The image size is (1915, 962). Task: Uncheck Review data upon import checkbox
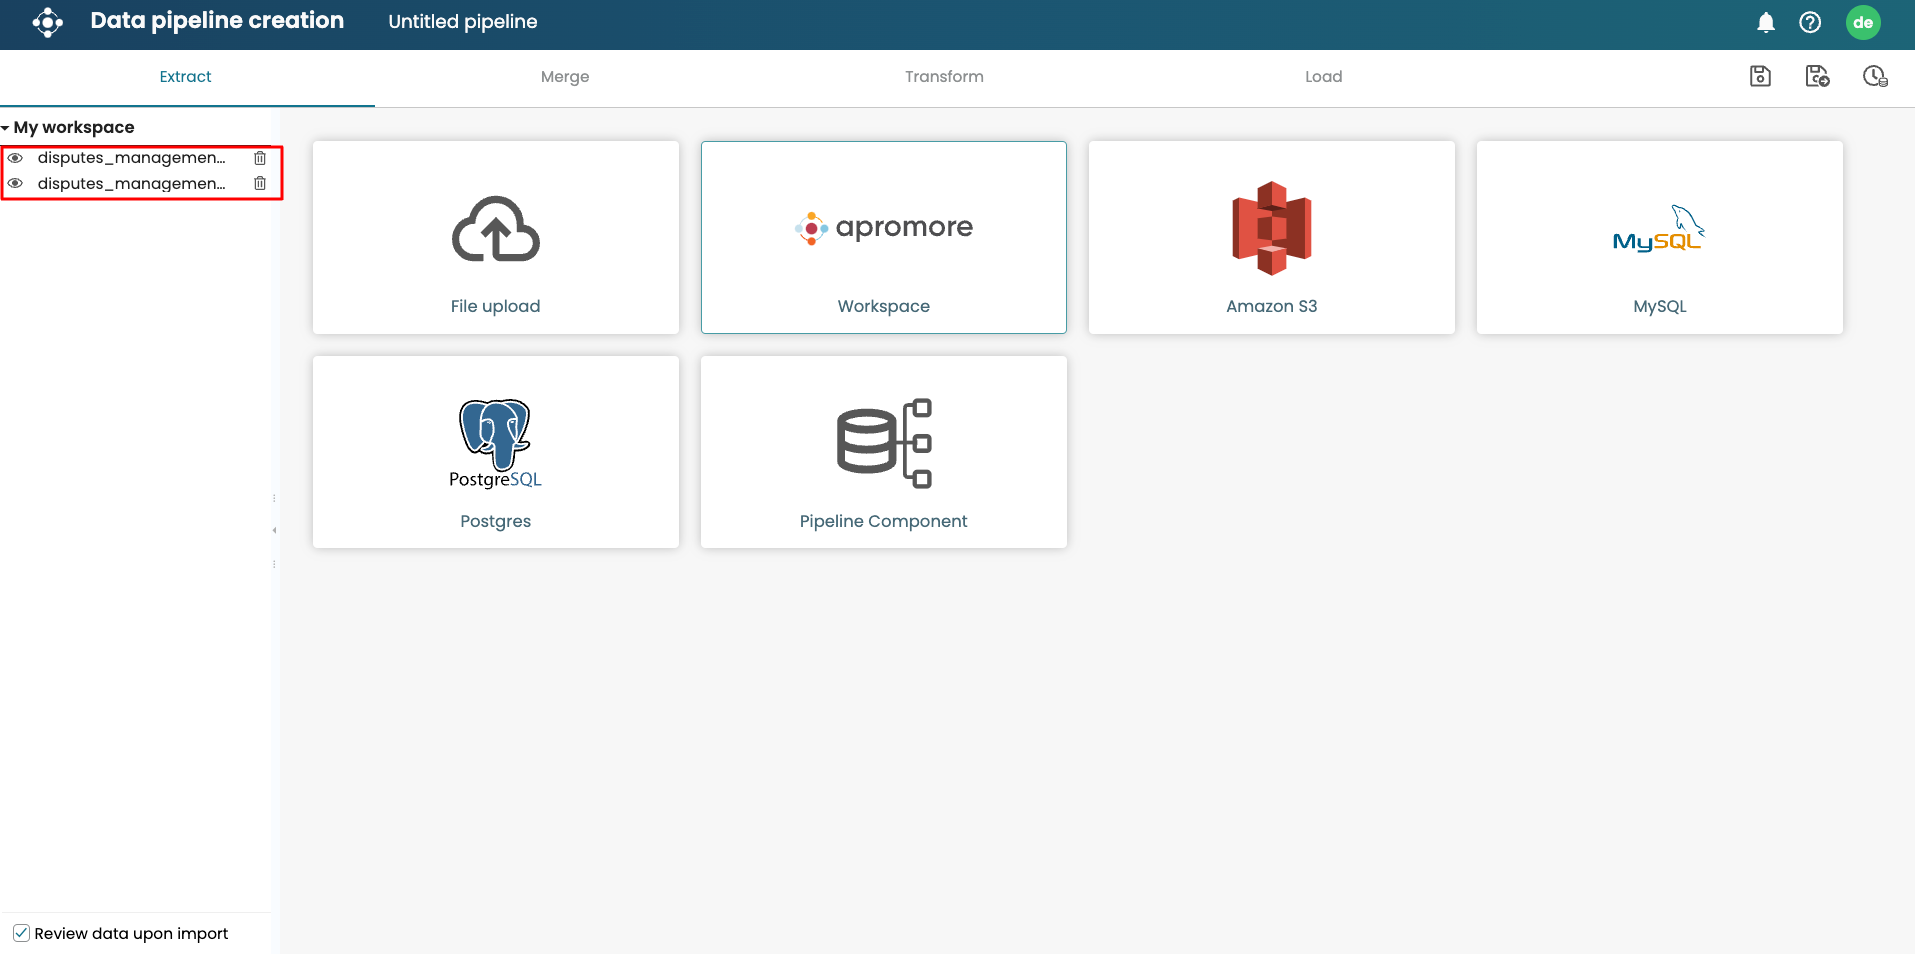coord(21,933)
